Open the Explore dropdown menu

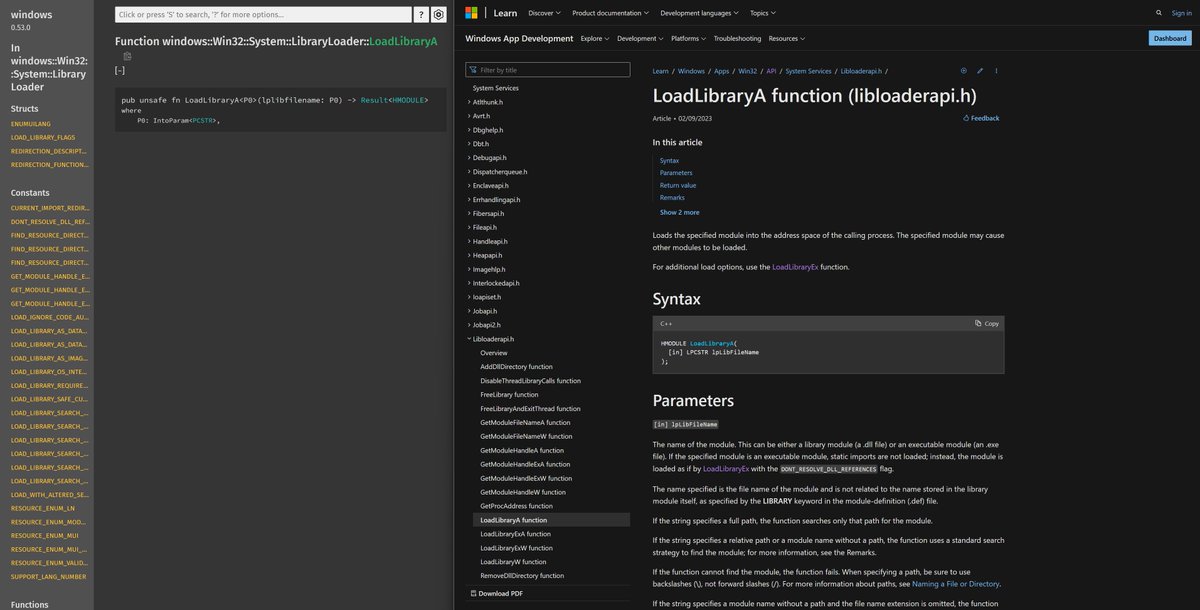(x=594, y=38)
